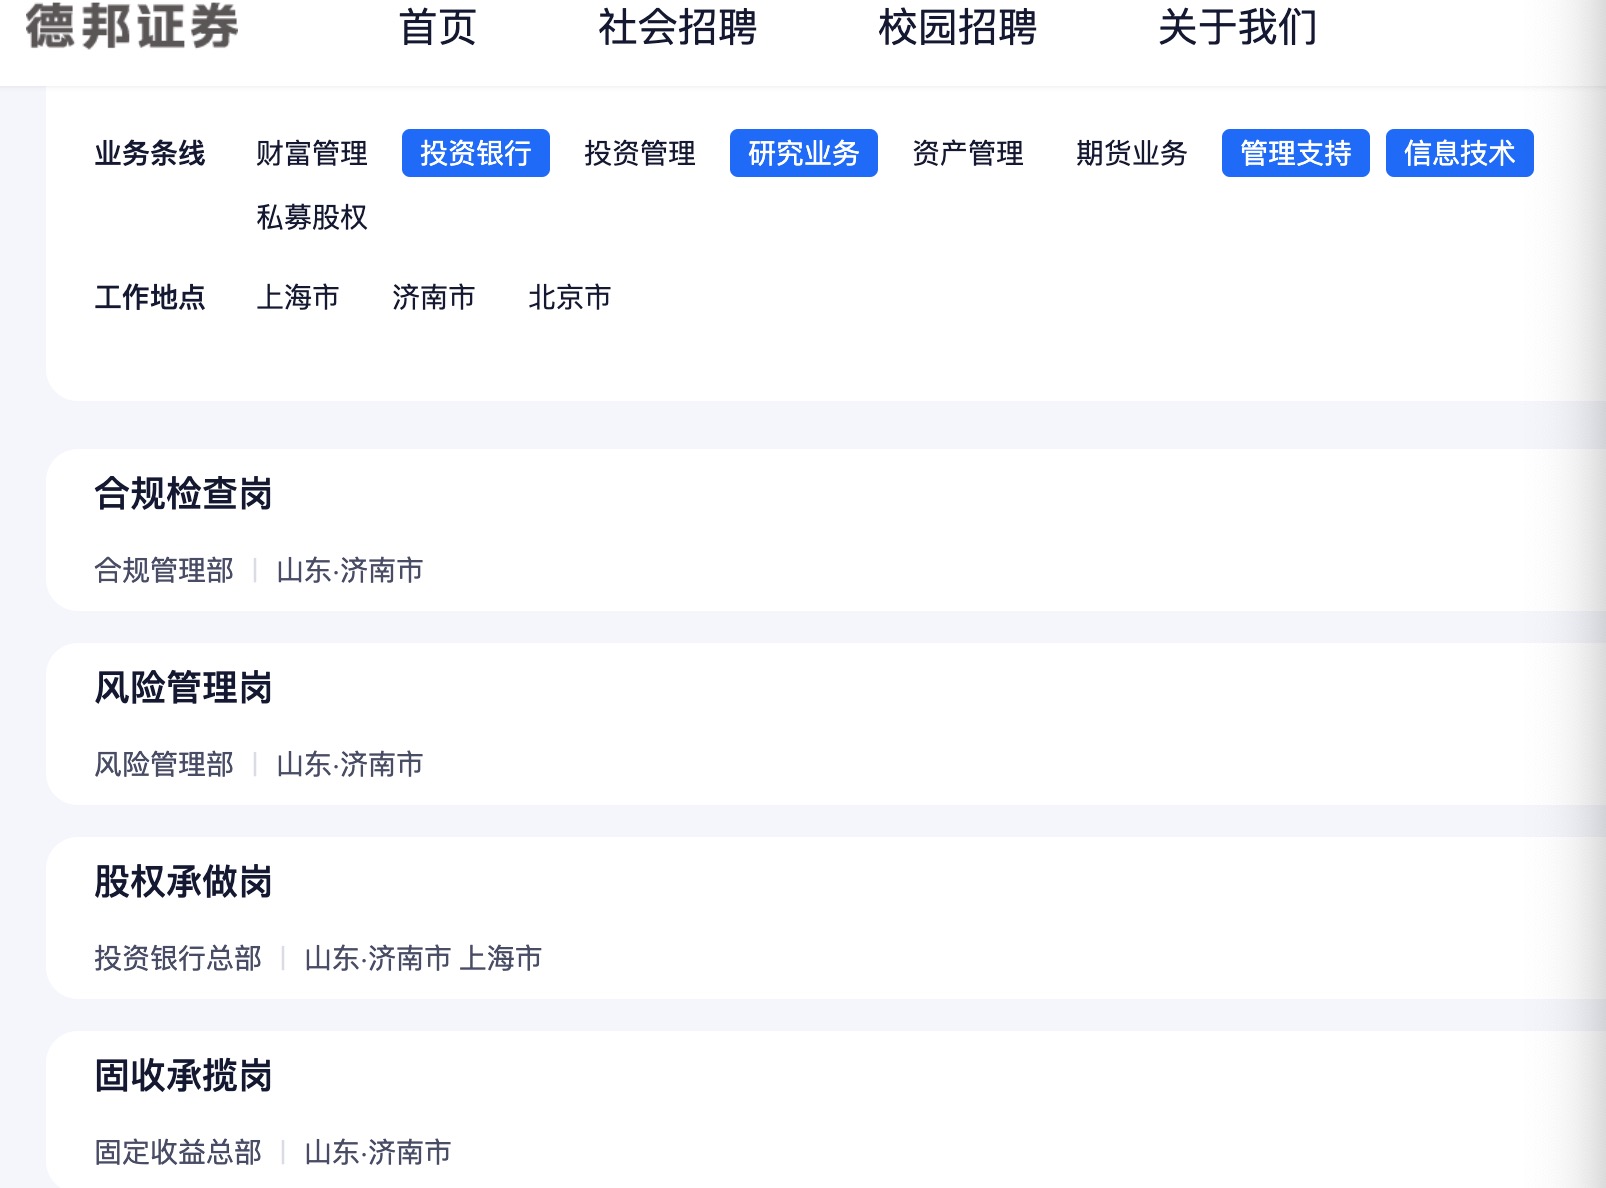Disable the 研究业务 filter tag
This screenshot has height=1188, width=1606.
[x=803, y=153]
